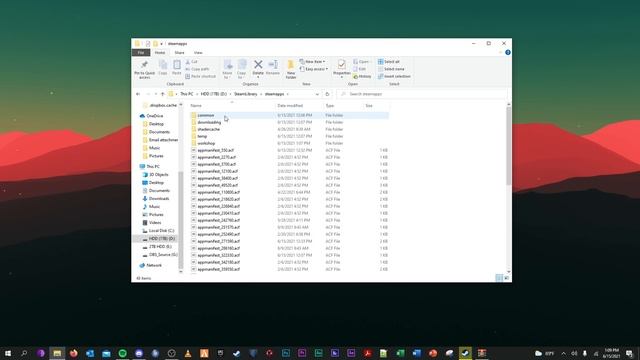
Task: Sort by the Name column header
Action: (x=232, y=106)
